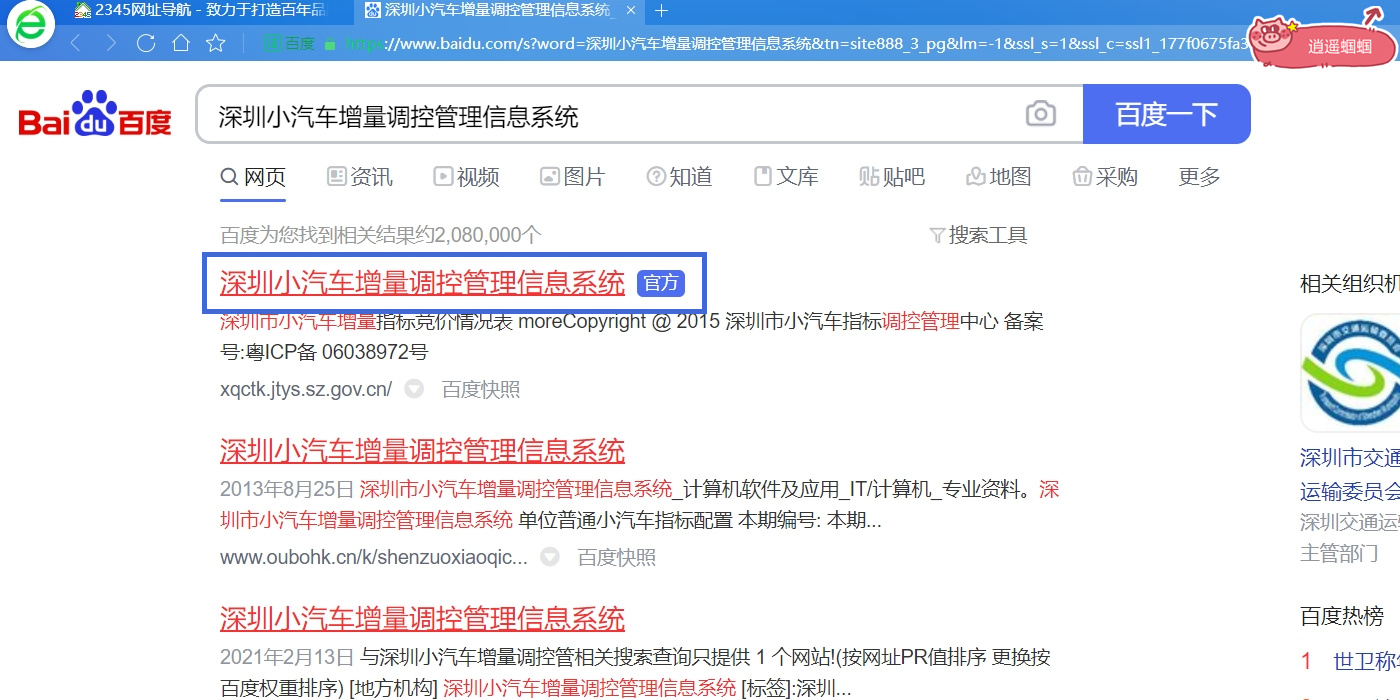The width and height of the screenshot is (1400, 700).
Task: Click the 世卫 hot search item
Action: pos(1366,661)
